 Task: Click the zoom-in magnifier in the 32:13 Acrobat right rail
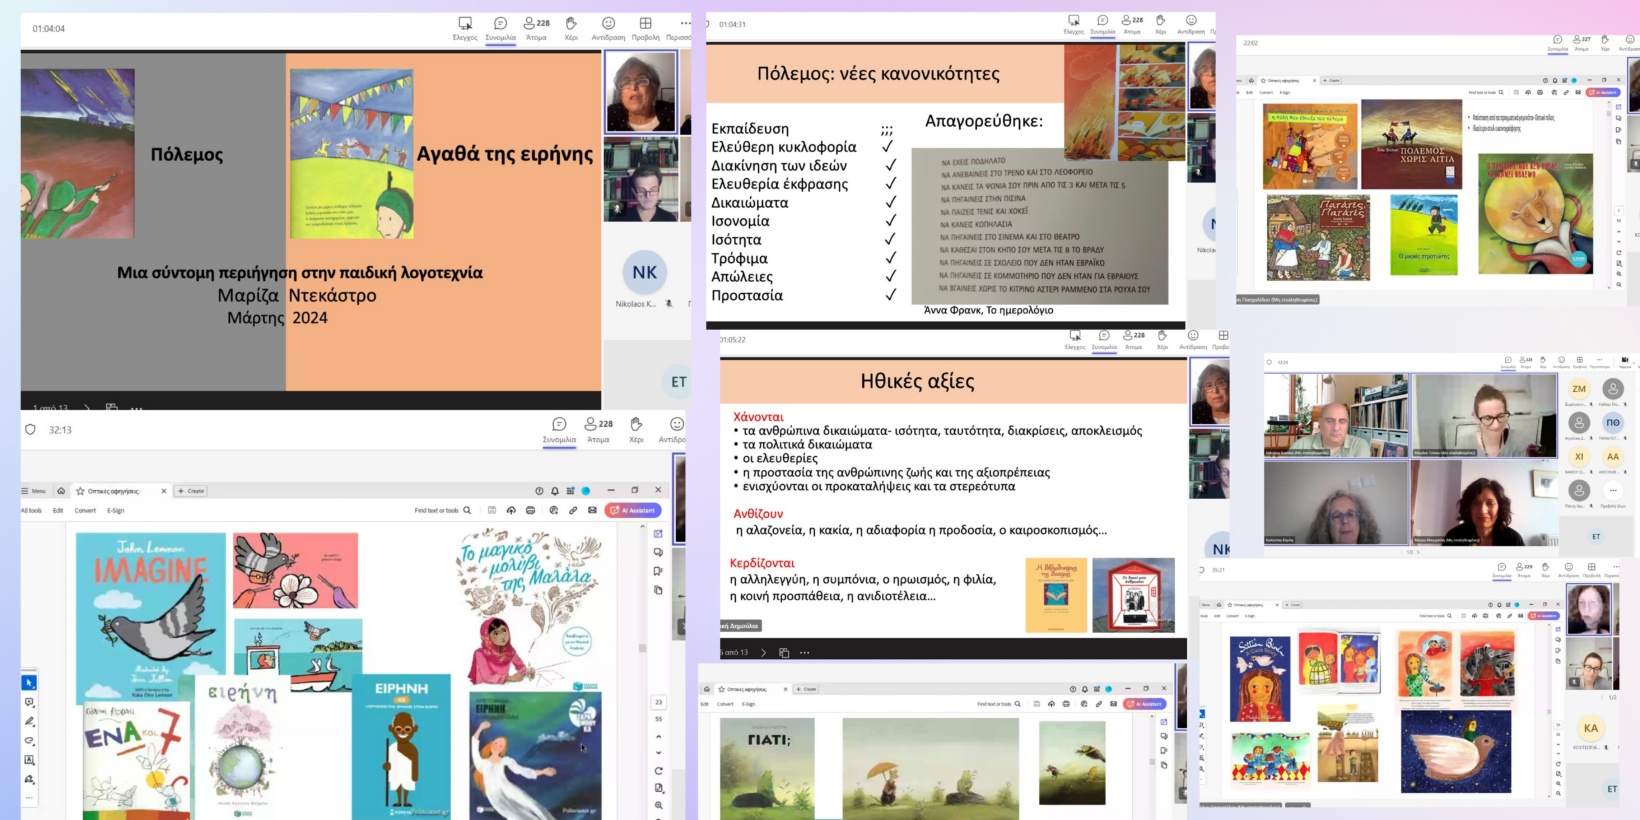[658, 805]
